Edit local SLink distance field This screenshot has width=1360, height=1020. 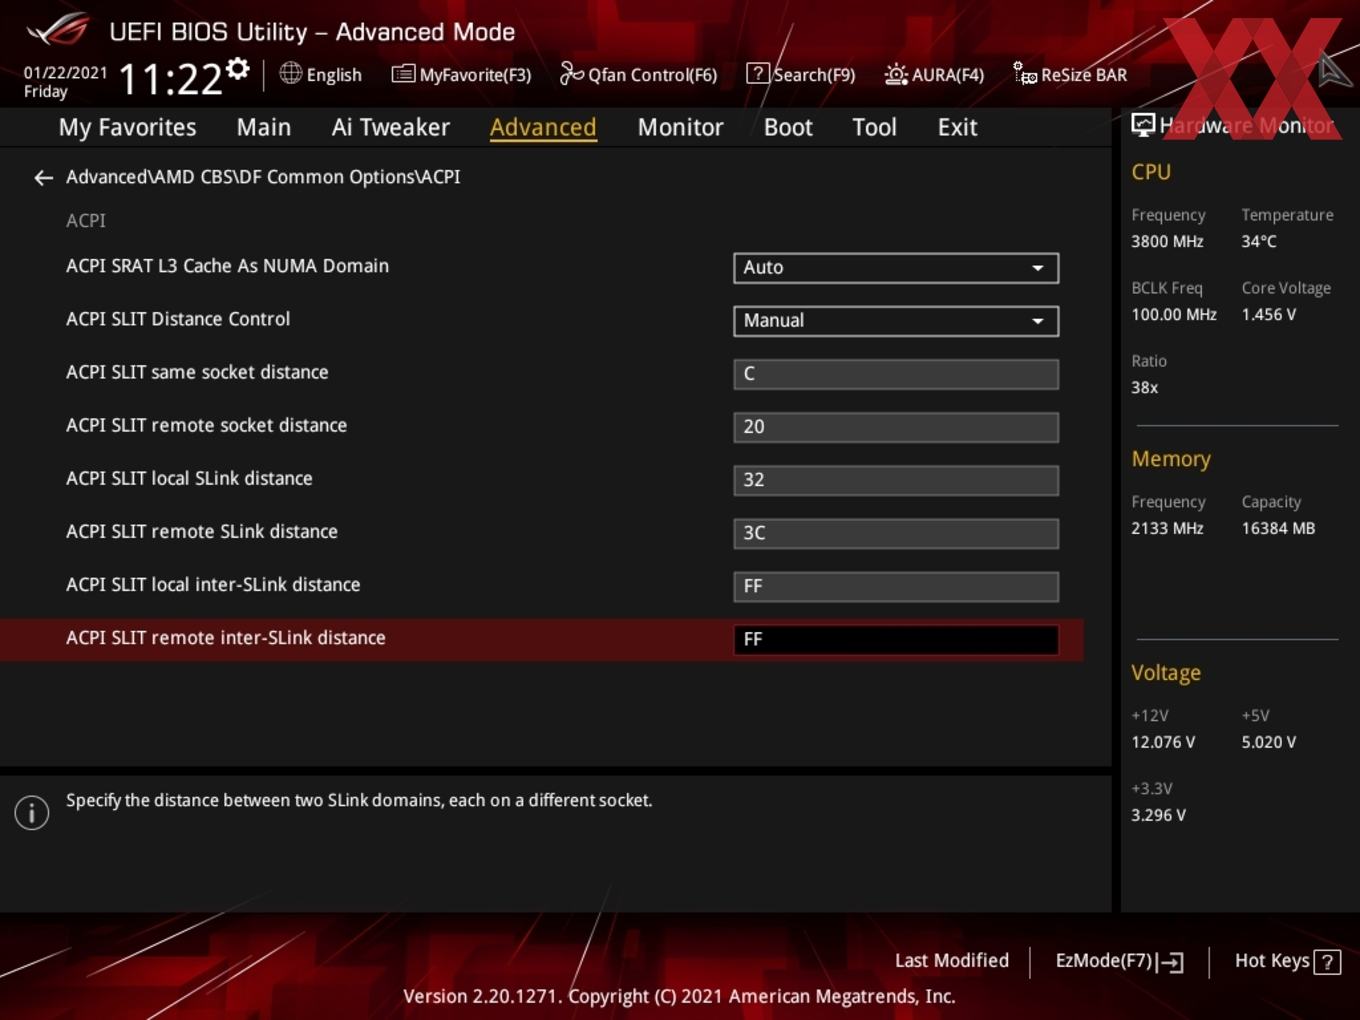point(896,480)
